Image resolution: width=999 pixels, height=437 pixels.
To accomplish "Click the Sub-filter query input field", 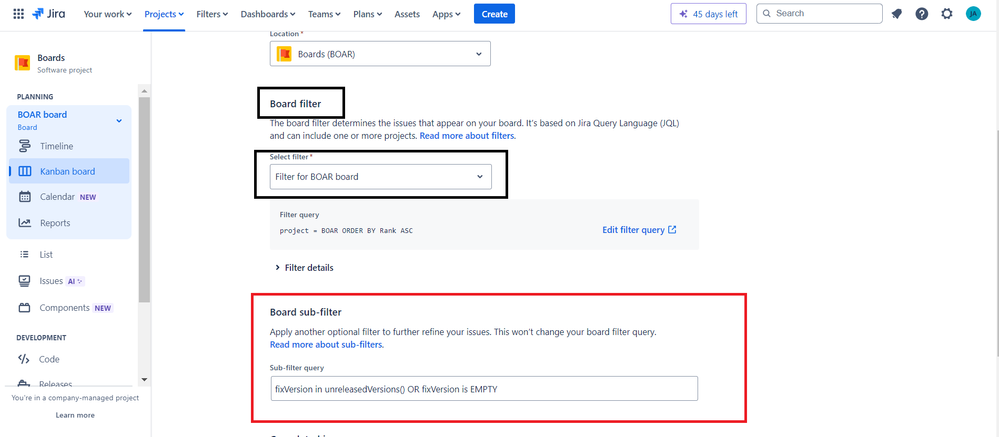I will tap(484, 389).
